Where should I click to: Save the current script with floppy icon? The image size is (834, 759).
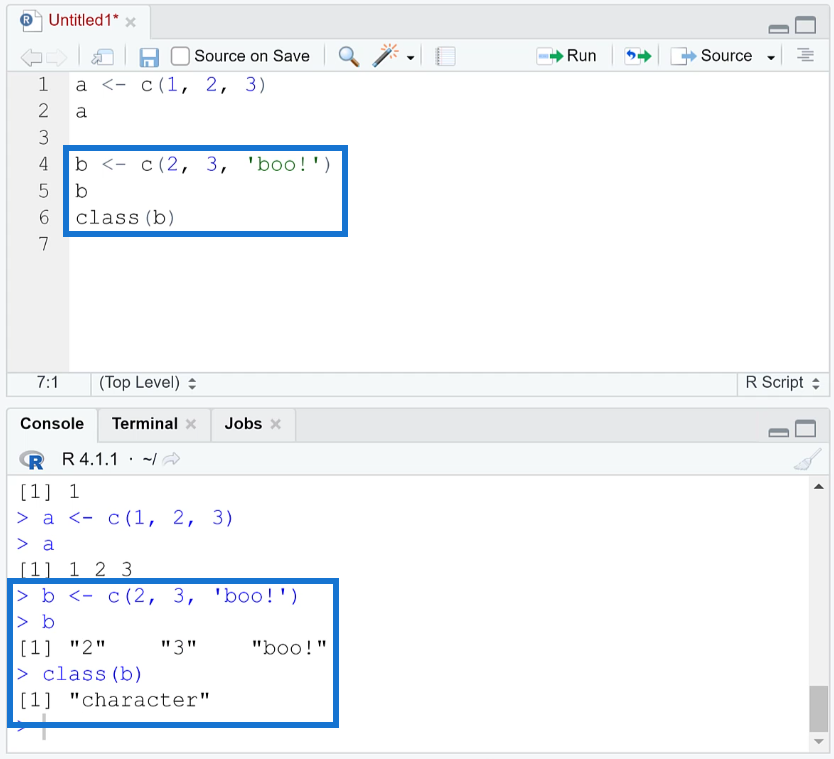(149, 56)
